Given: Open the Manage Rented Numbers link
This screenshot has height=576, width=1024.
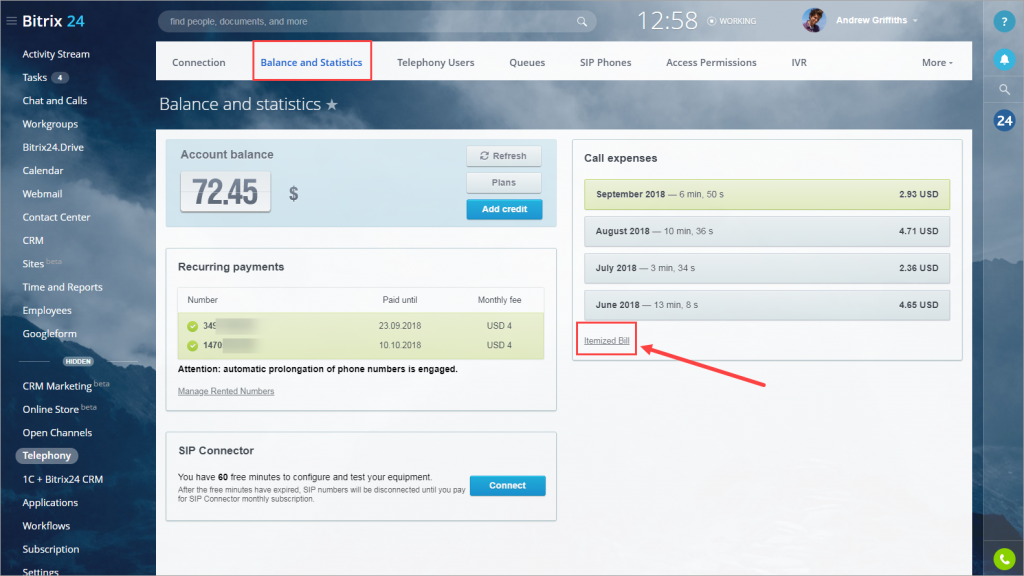Looking at the screenshot, I should tap(226, 391).
